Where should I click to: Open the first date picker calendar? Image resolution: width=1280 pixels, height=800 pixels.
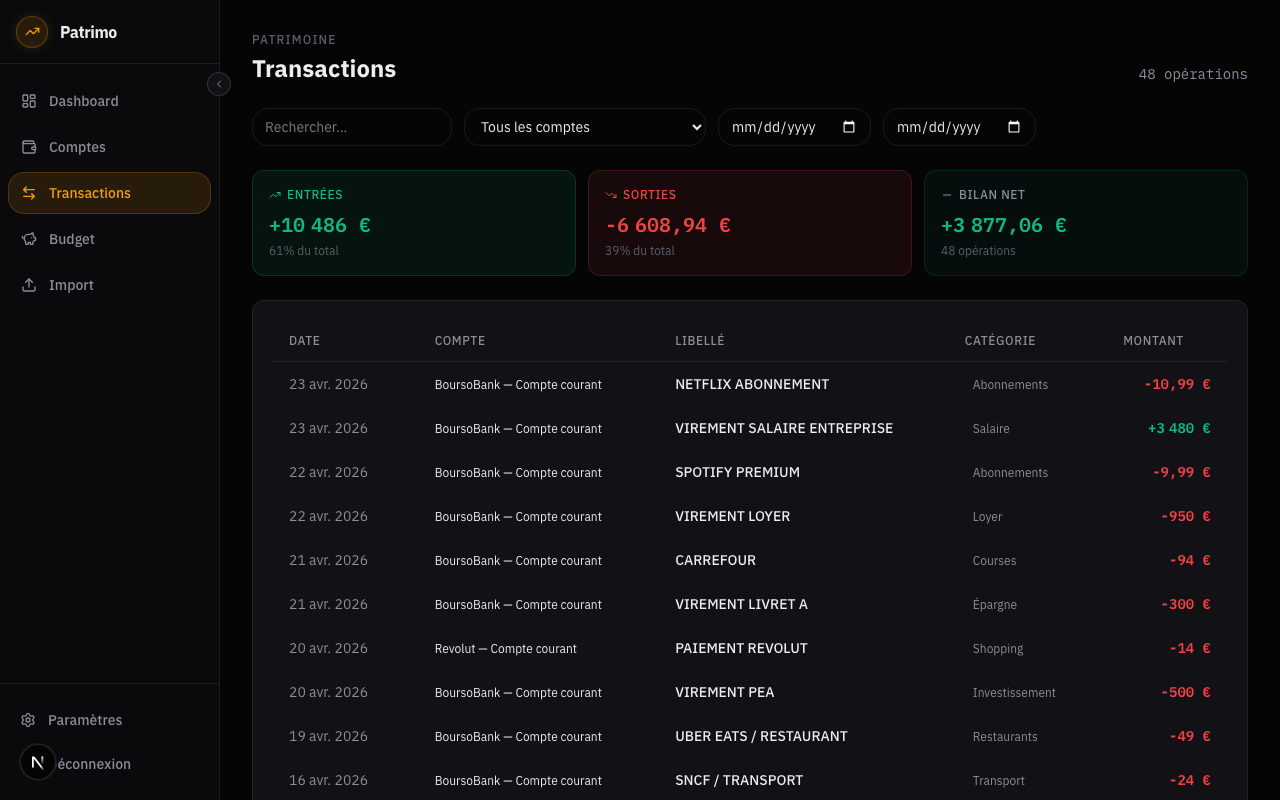(x=849, y=127)
